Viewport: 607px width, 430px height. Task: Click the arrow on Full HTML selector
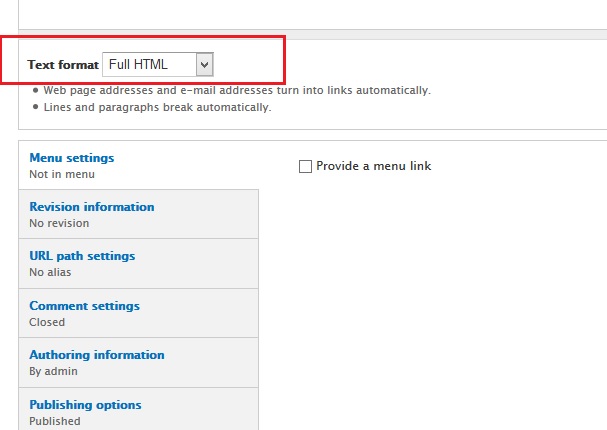click(x=204, y=65)
